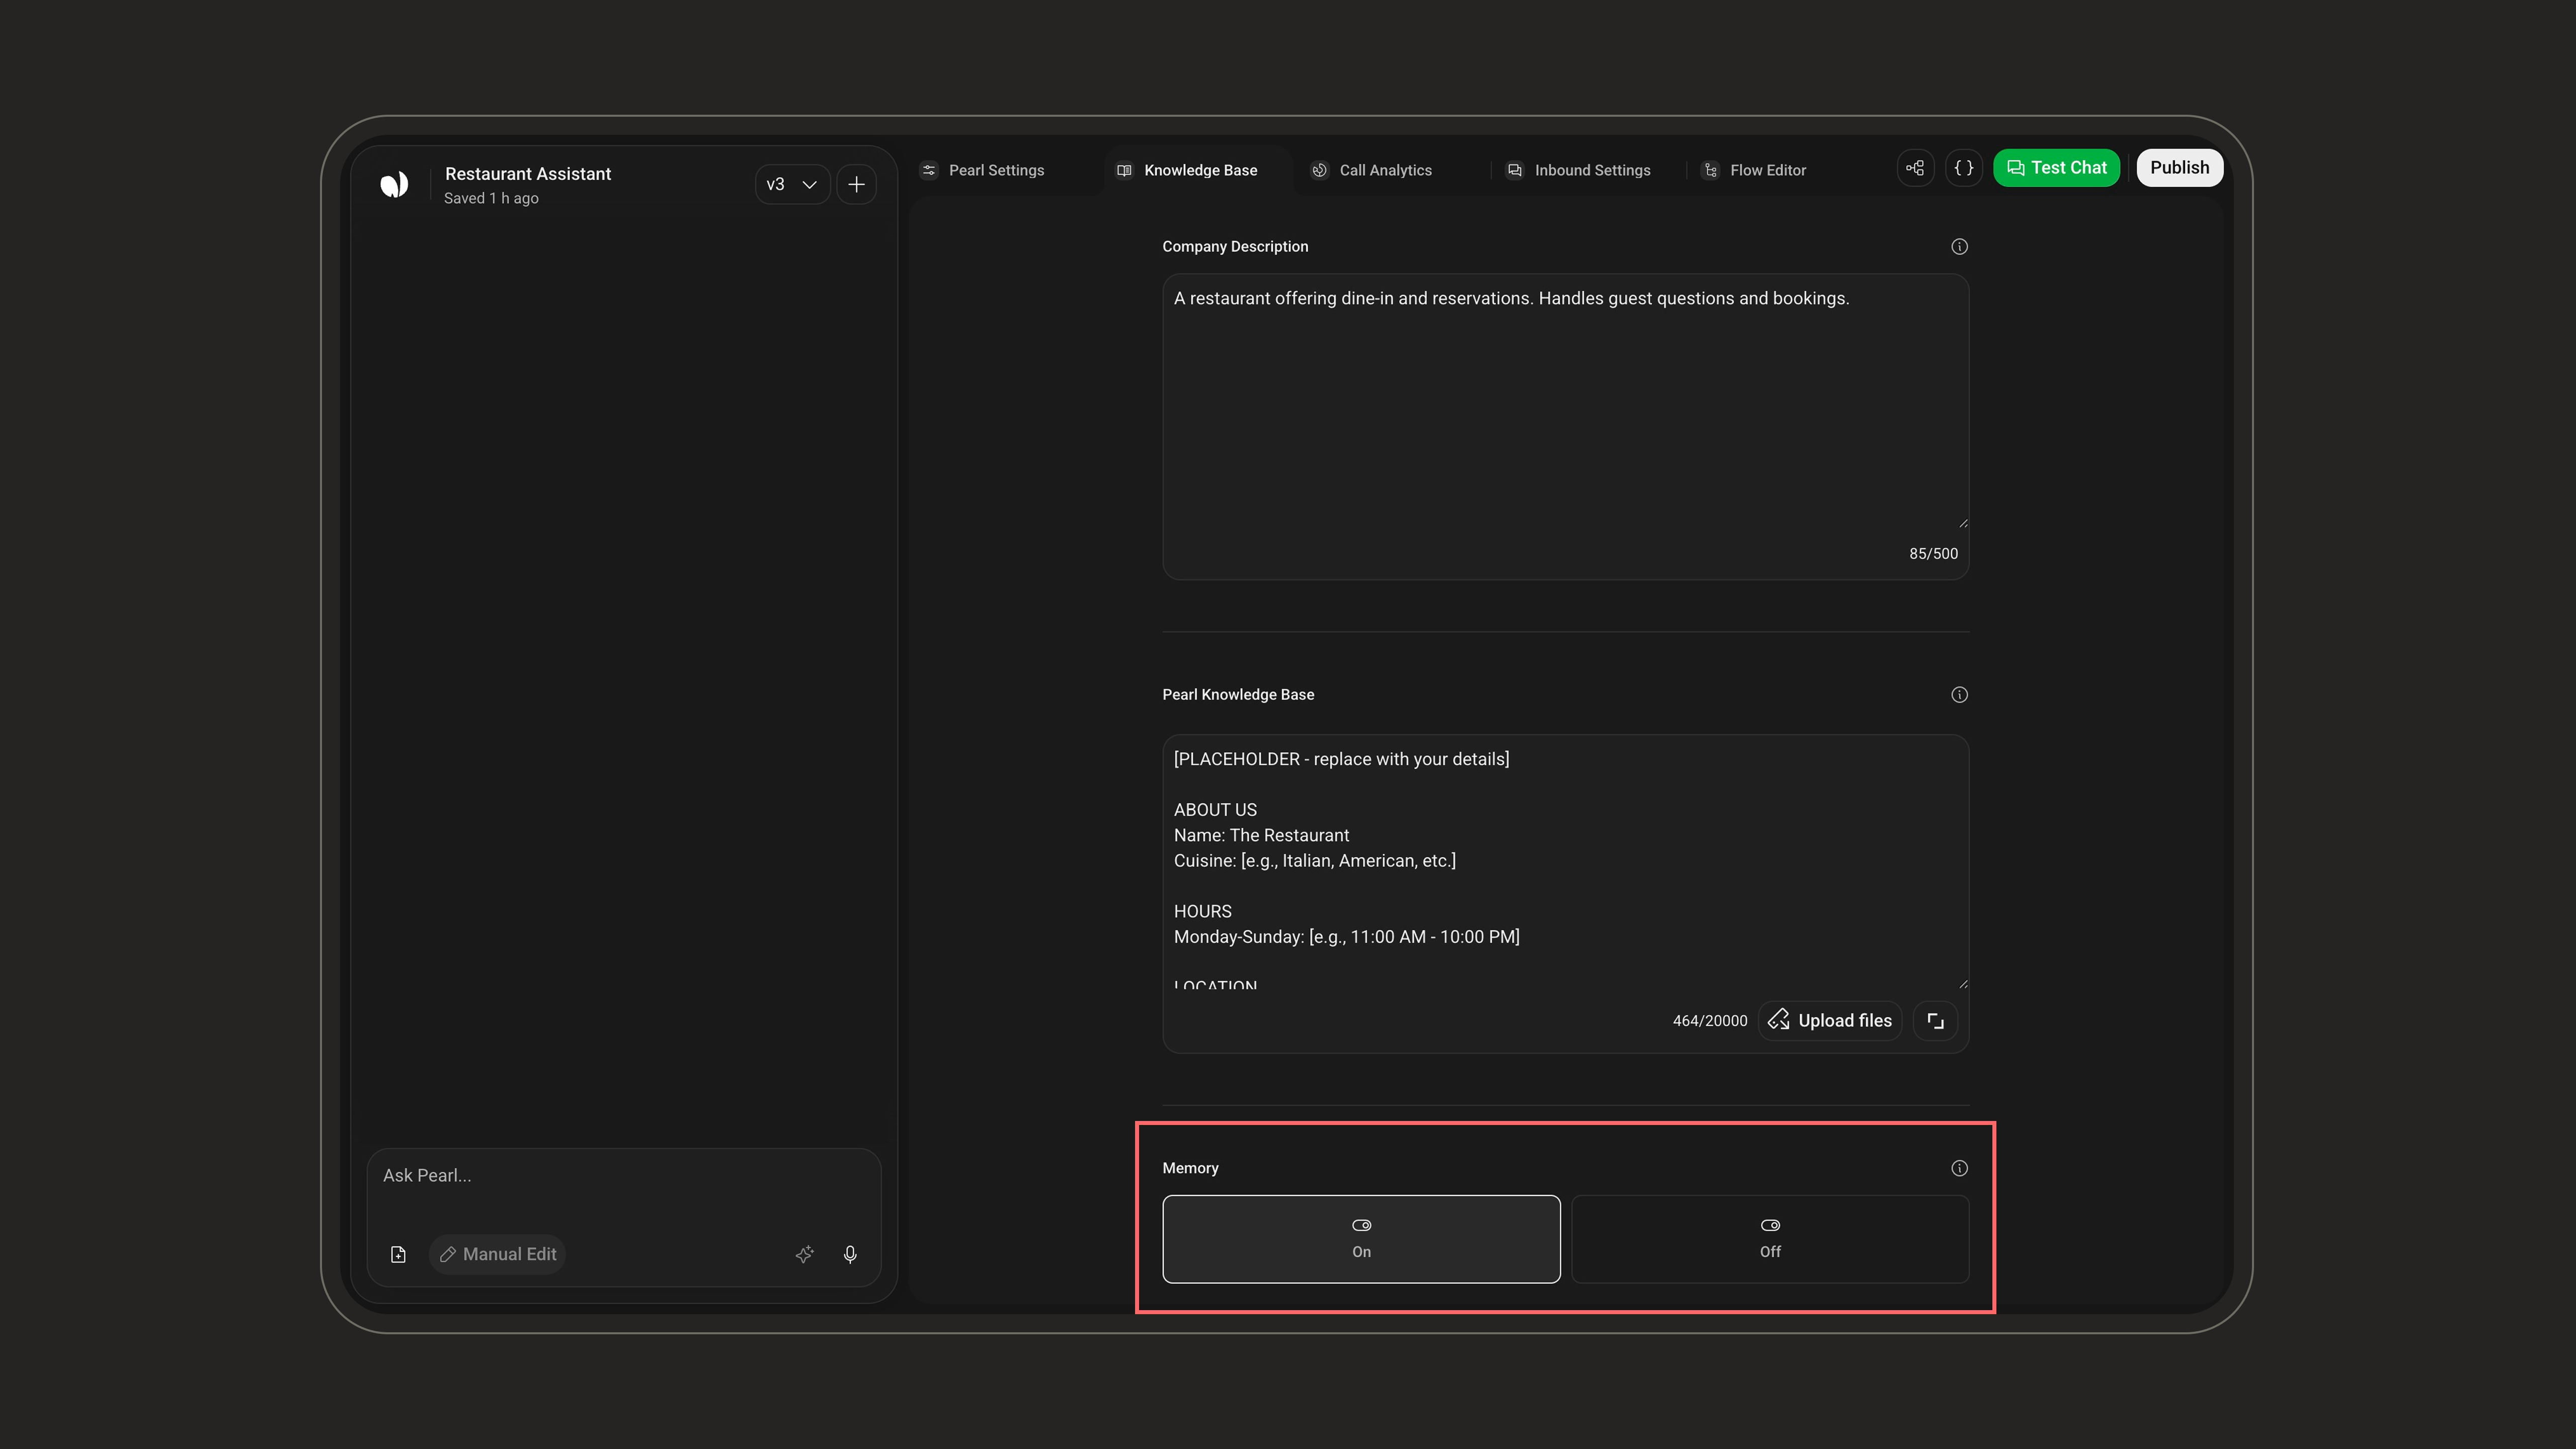Click the microphone icon
Viewport: 2576px width, 1449px height.
(x=850, y=1254)
